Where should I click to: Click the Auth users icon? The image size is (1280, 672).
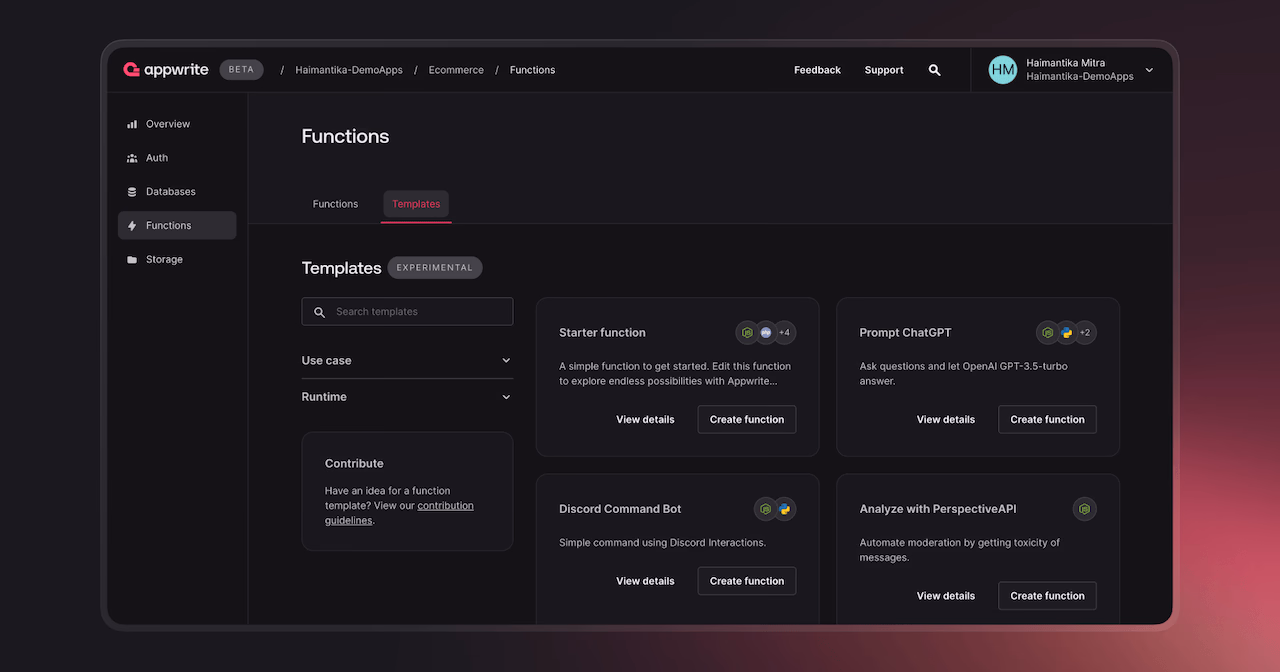[x=132, y=158]
